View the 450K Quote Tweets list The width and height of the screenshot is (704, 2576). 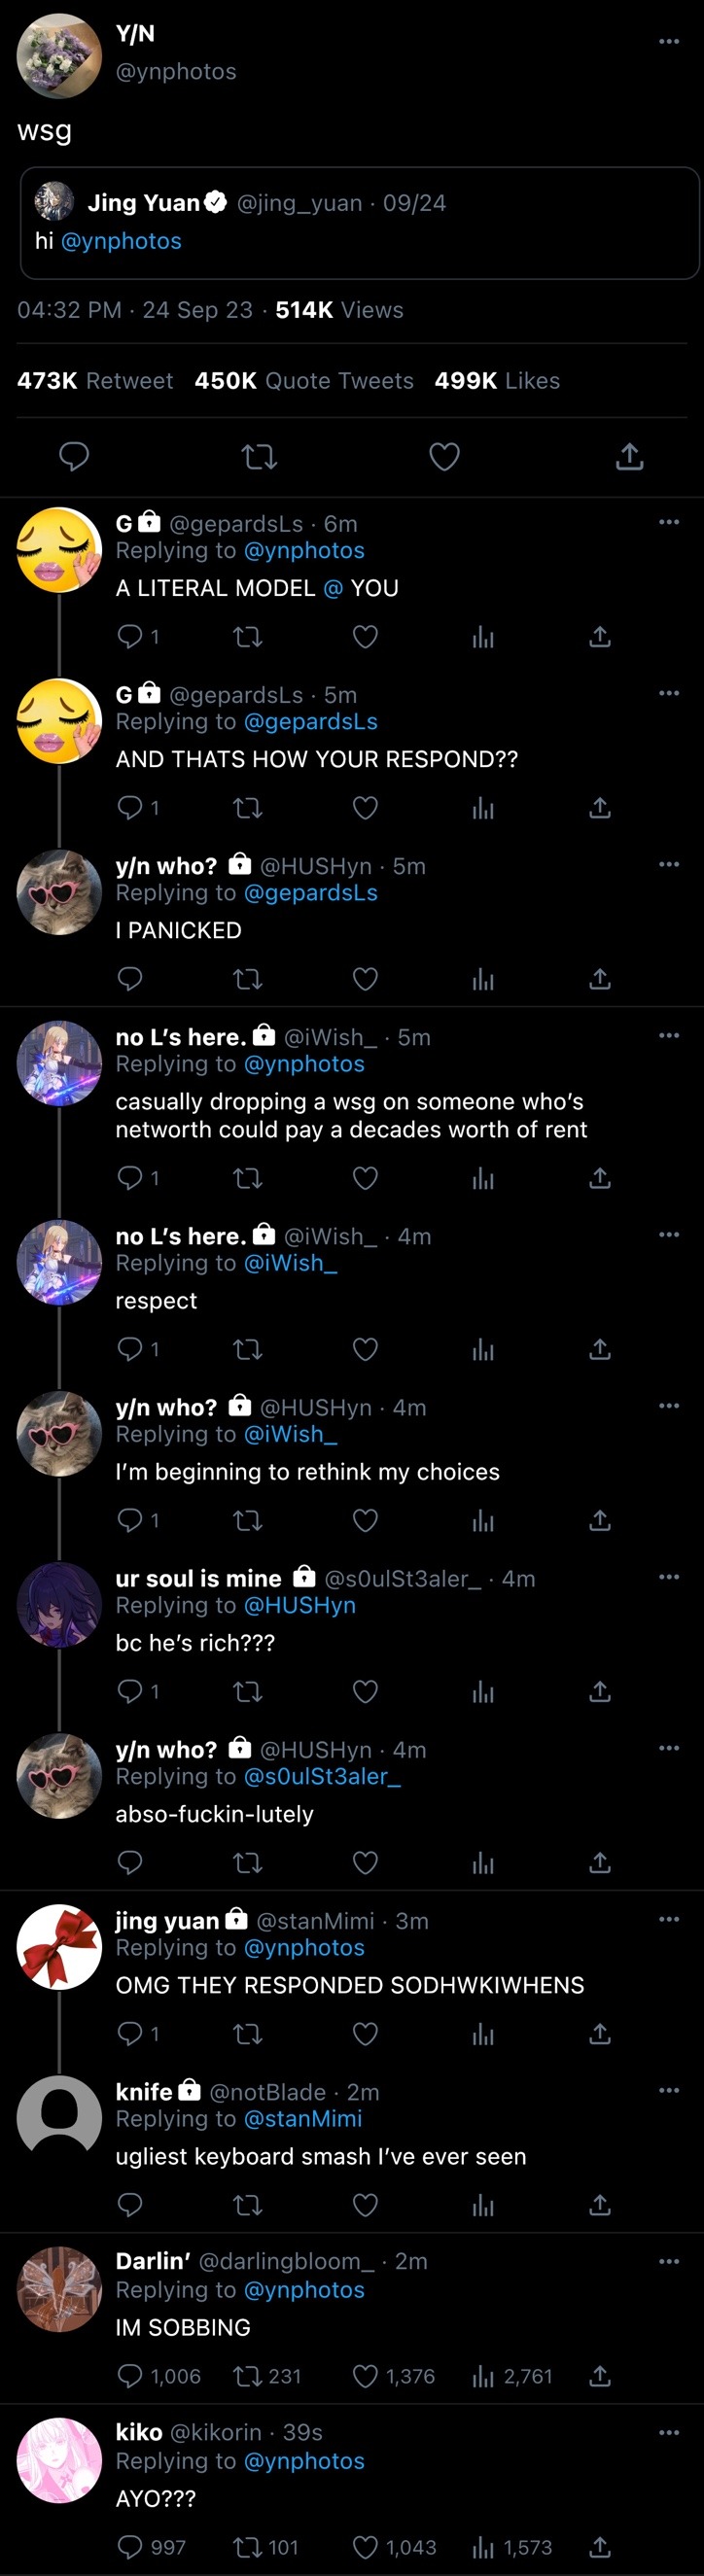coord(303,381)
